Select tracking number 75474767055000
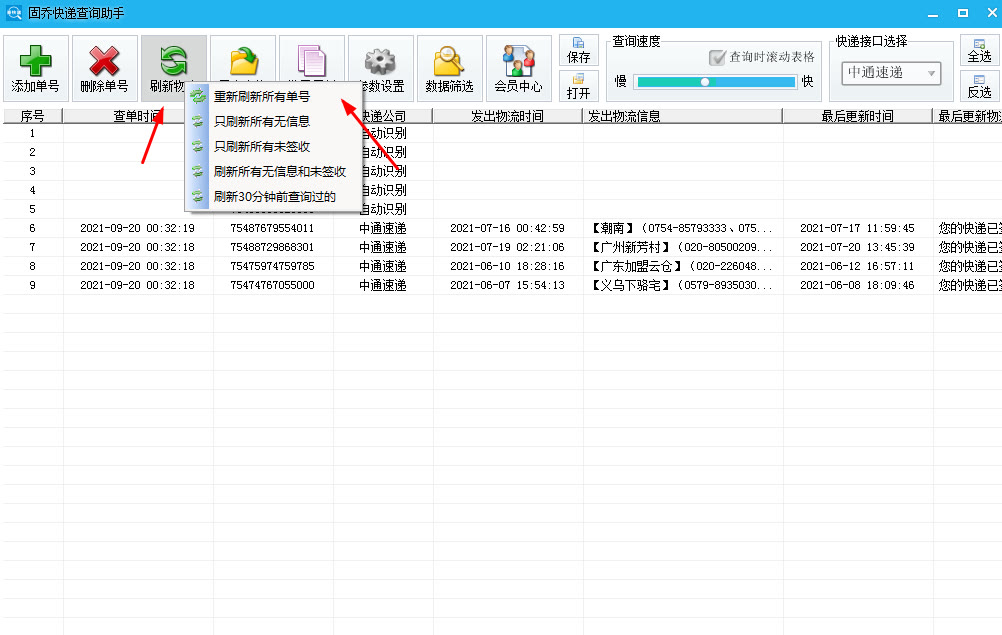Screen dimensions: 1002x635 click(x=272, y=285)
